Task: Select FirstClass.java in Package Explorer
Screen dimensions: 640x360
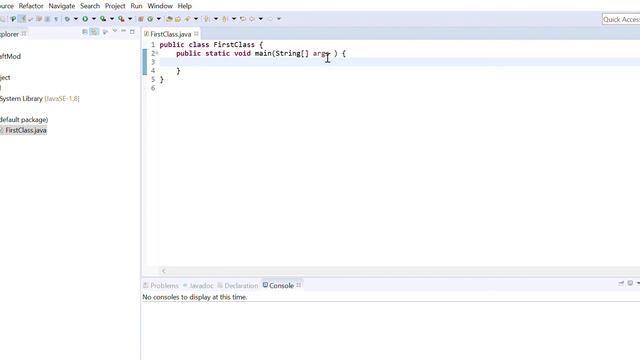Action: [26, 130]
